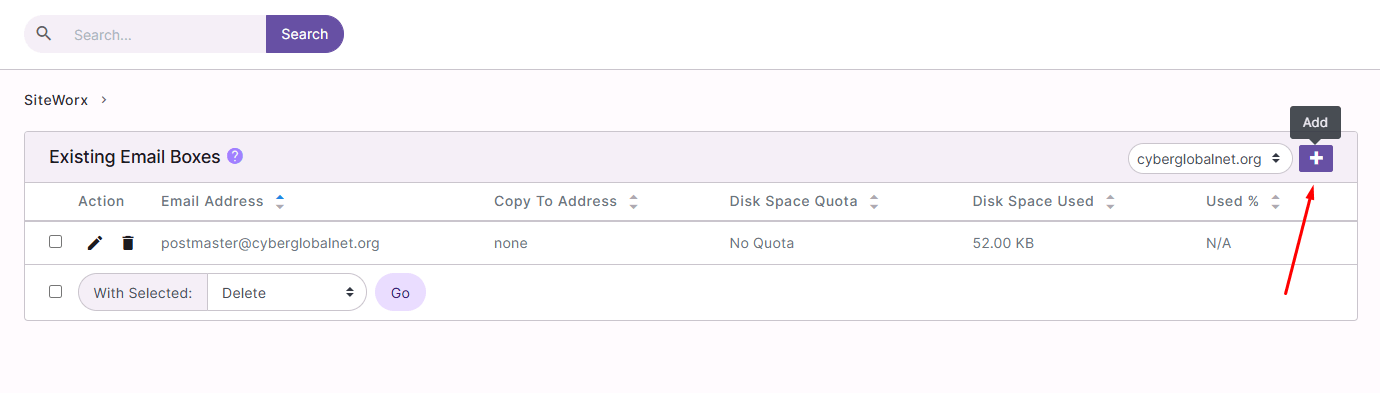Sort by Used % column arrows
This screenshot has height=393, width=1380.
pyautogui.click(x=1275, y=201)
